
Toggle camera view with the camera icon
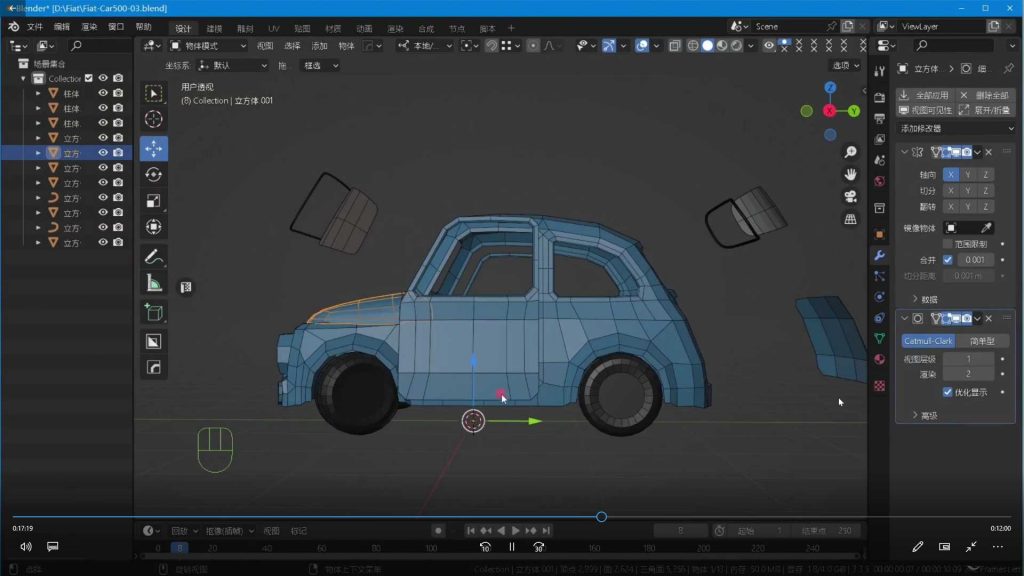pos(851,196)
